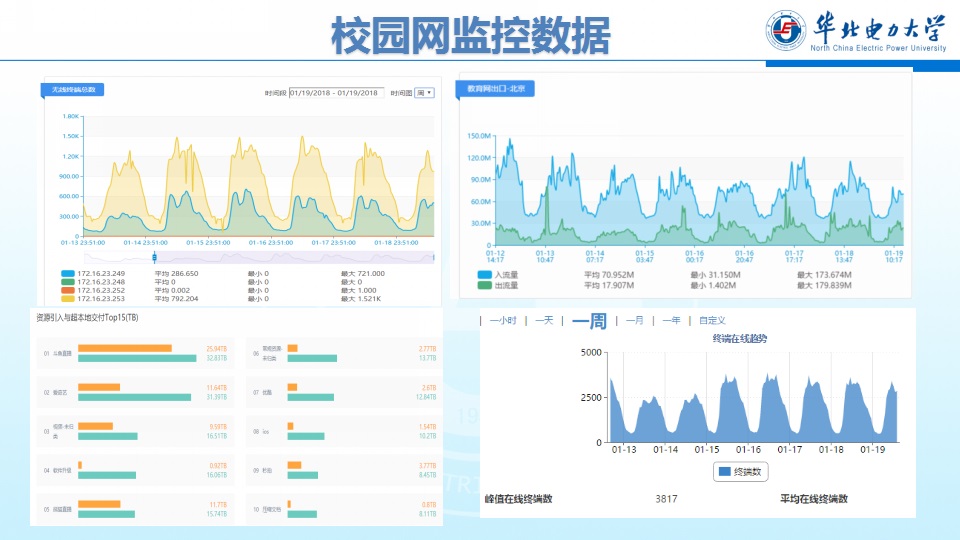Toggle the orange 172.16.23.252 legend series
The image size is (960, 540).
(x=68, y=290)
